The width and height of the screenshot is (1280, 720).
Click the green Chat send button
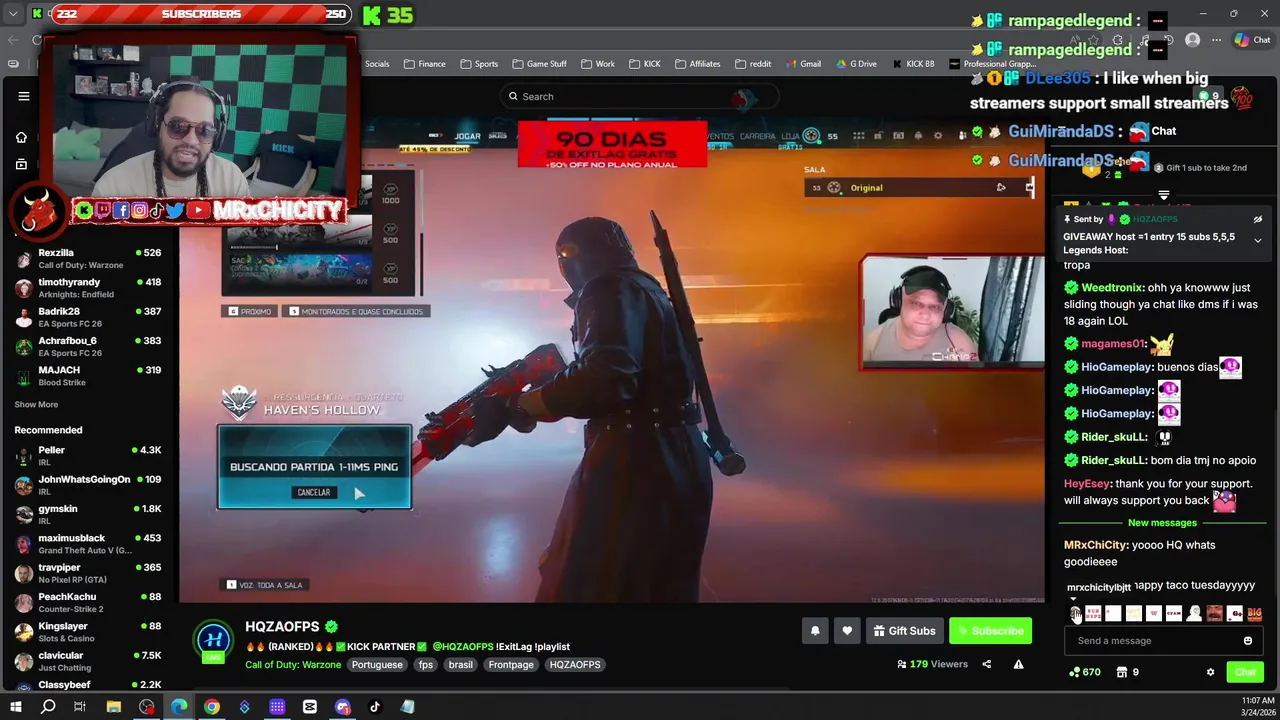pyautogui.click(x=1245, y=672)
